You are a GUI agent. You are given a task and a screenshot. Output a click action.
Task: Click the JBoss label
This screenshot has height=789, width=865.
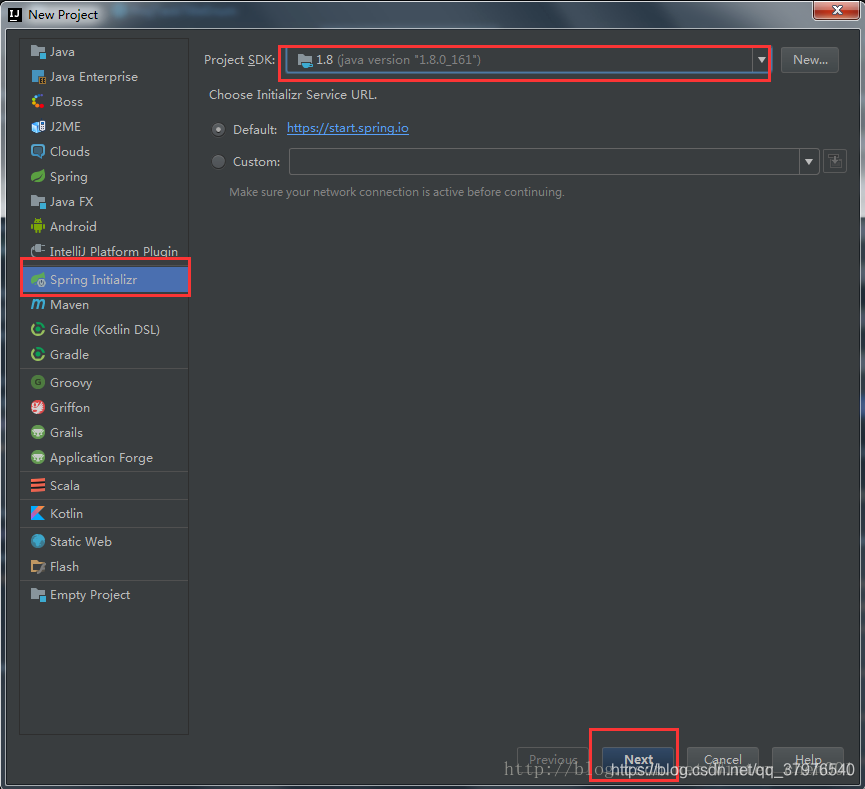click(x=66, y=102)
